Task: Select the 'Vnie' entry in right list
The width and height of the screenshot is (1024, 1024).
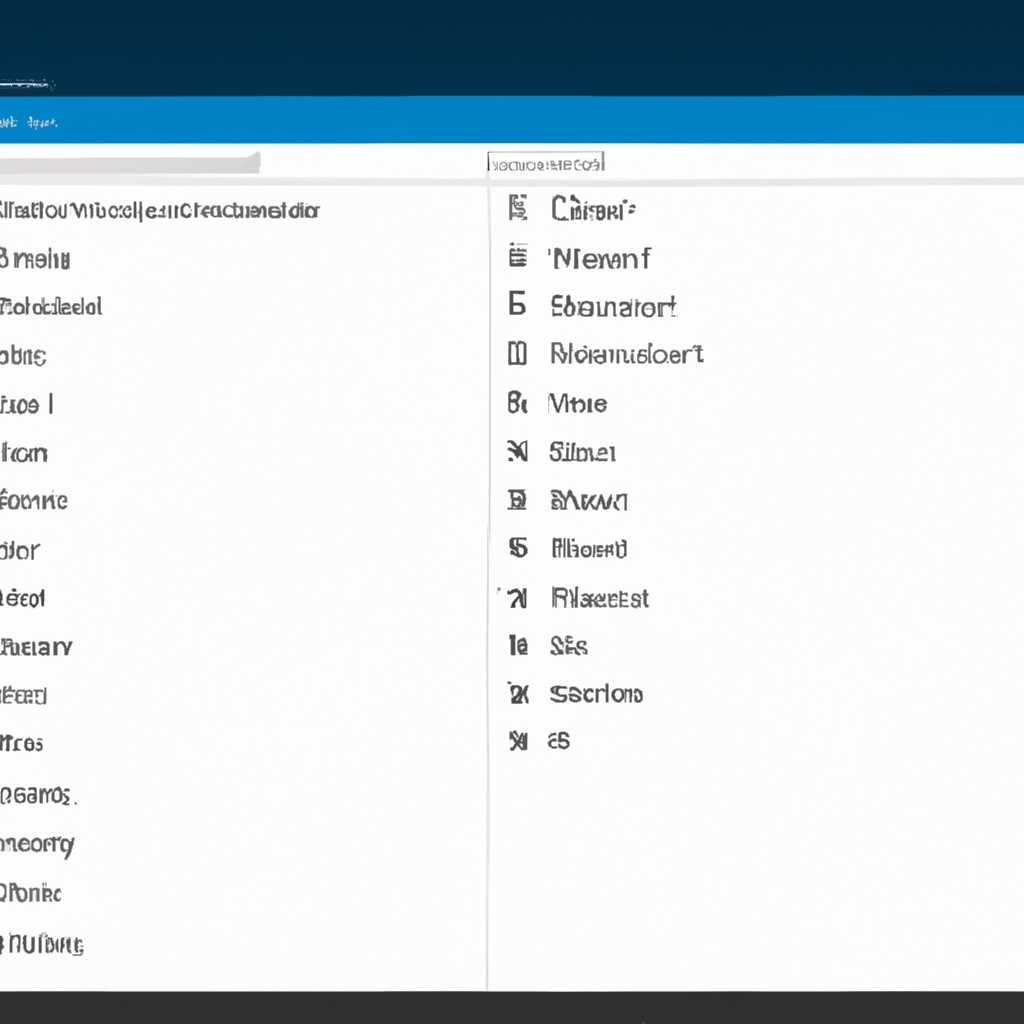Action: tap(578, 404)
